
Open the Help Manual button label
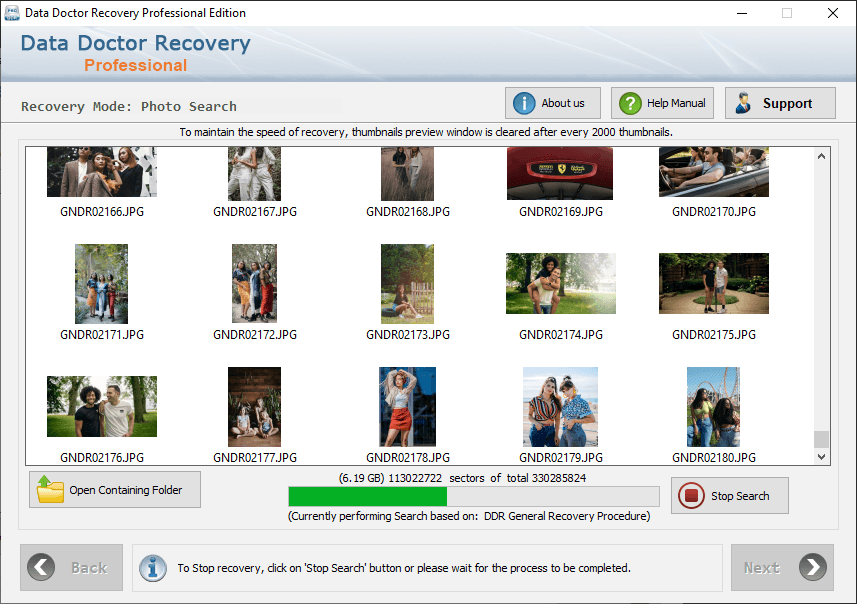[676, 103]
